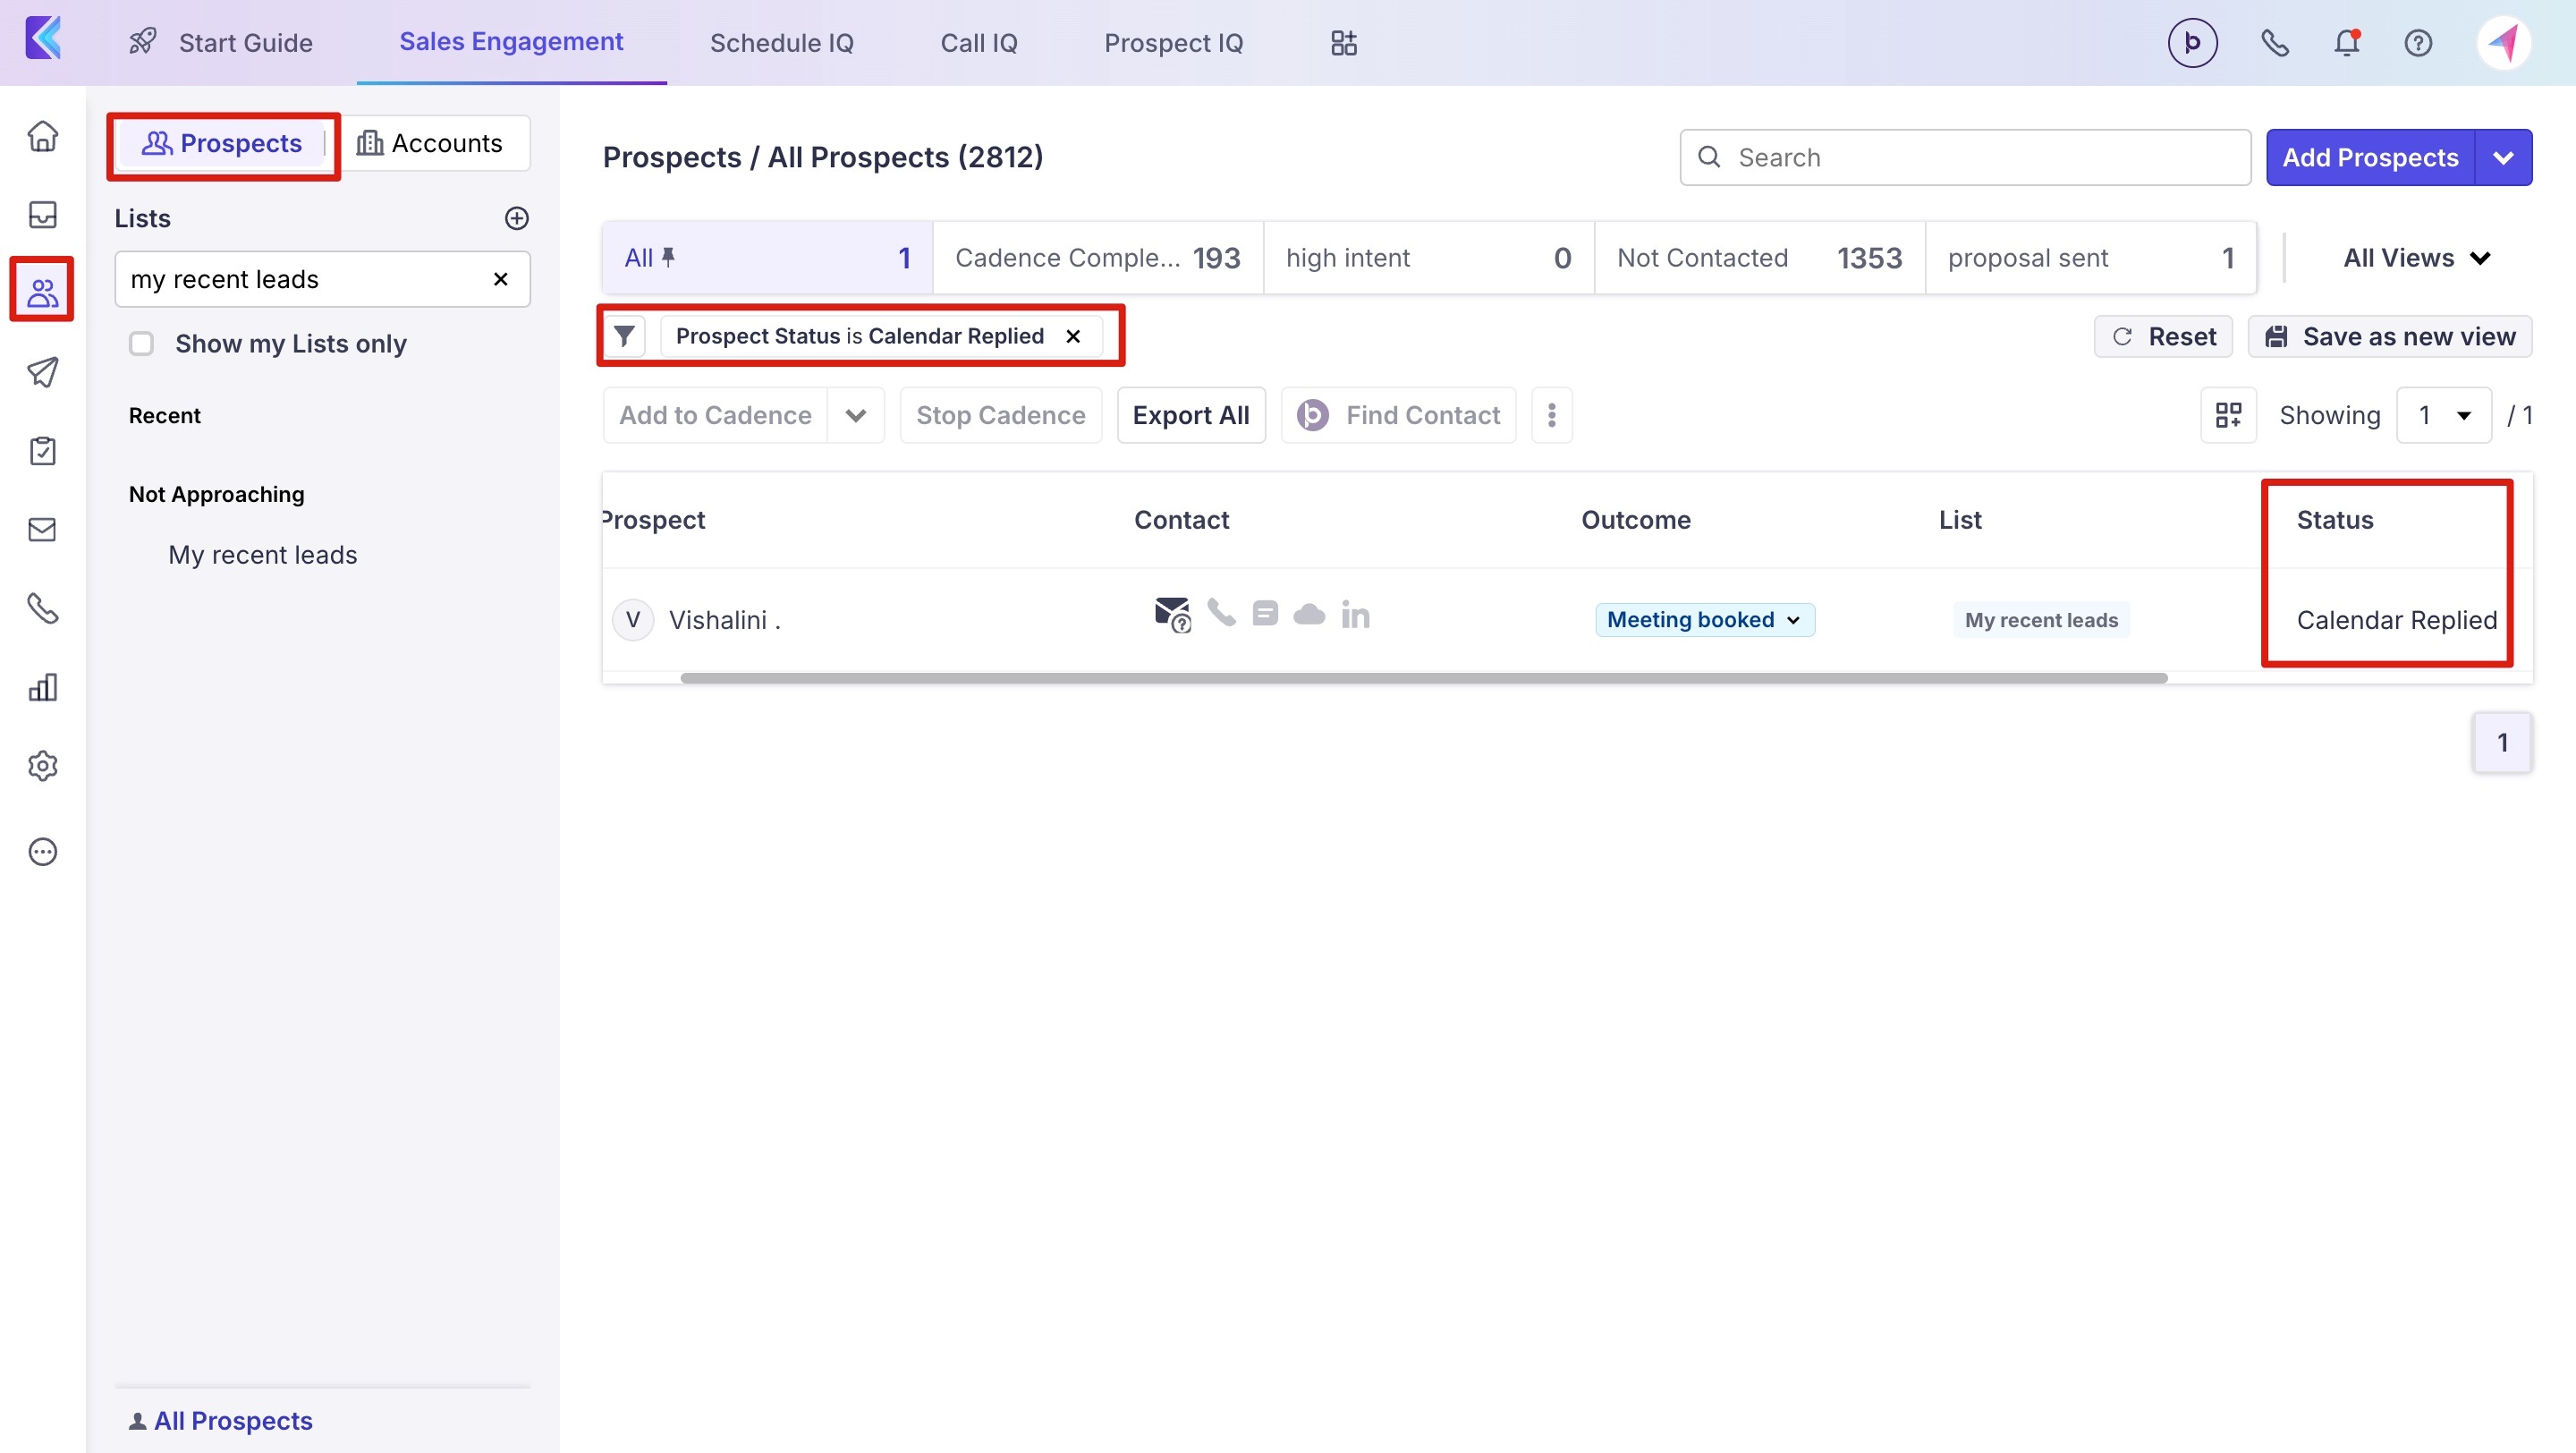The image size is (2576, 1453).
Task: Open the Tasks clipboard sidebar icon
Action: pos(42,451)
